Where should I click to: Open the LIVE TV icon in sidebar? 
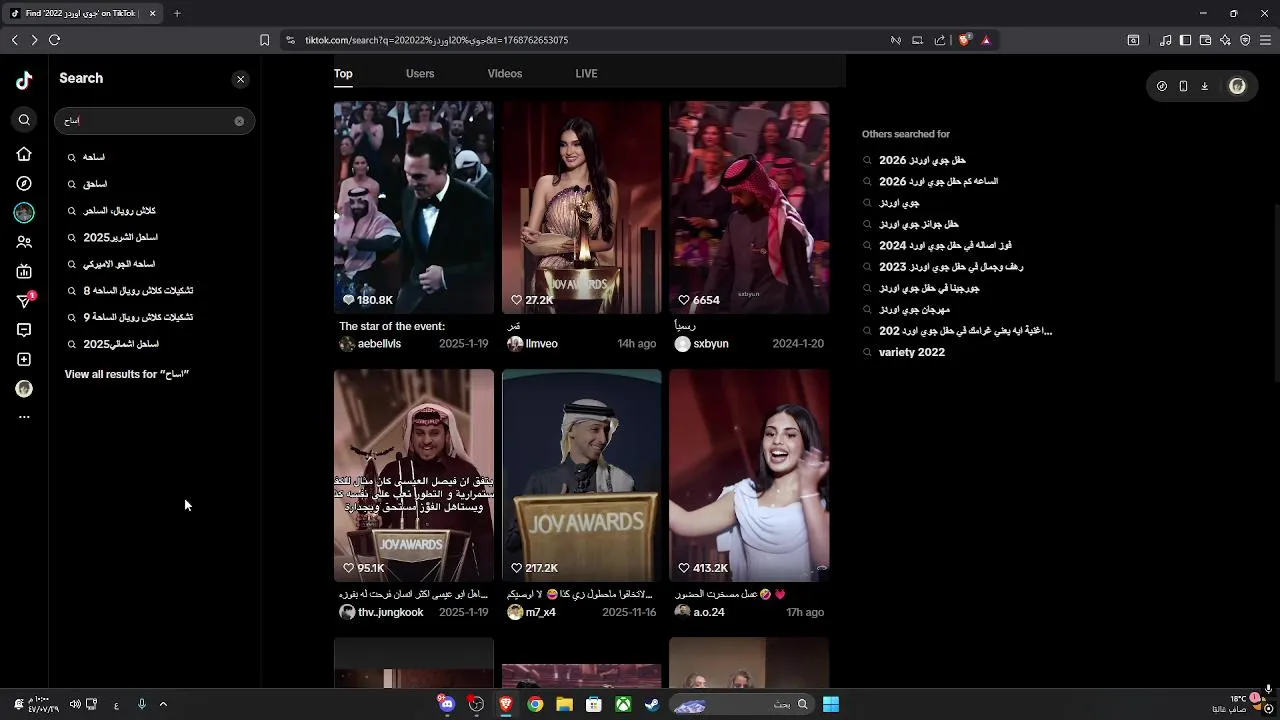(24, 271)
